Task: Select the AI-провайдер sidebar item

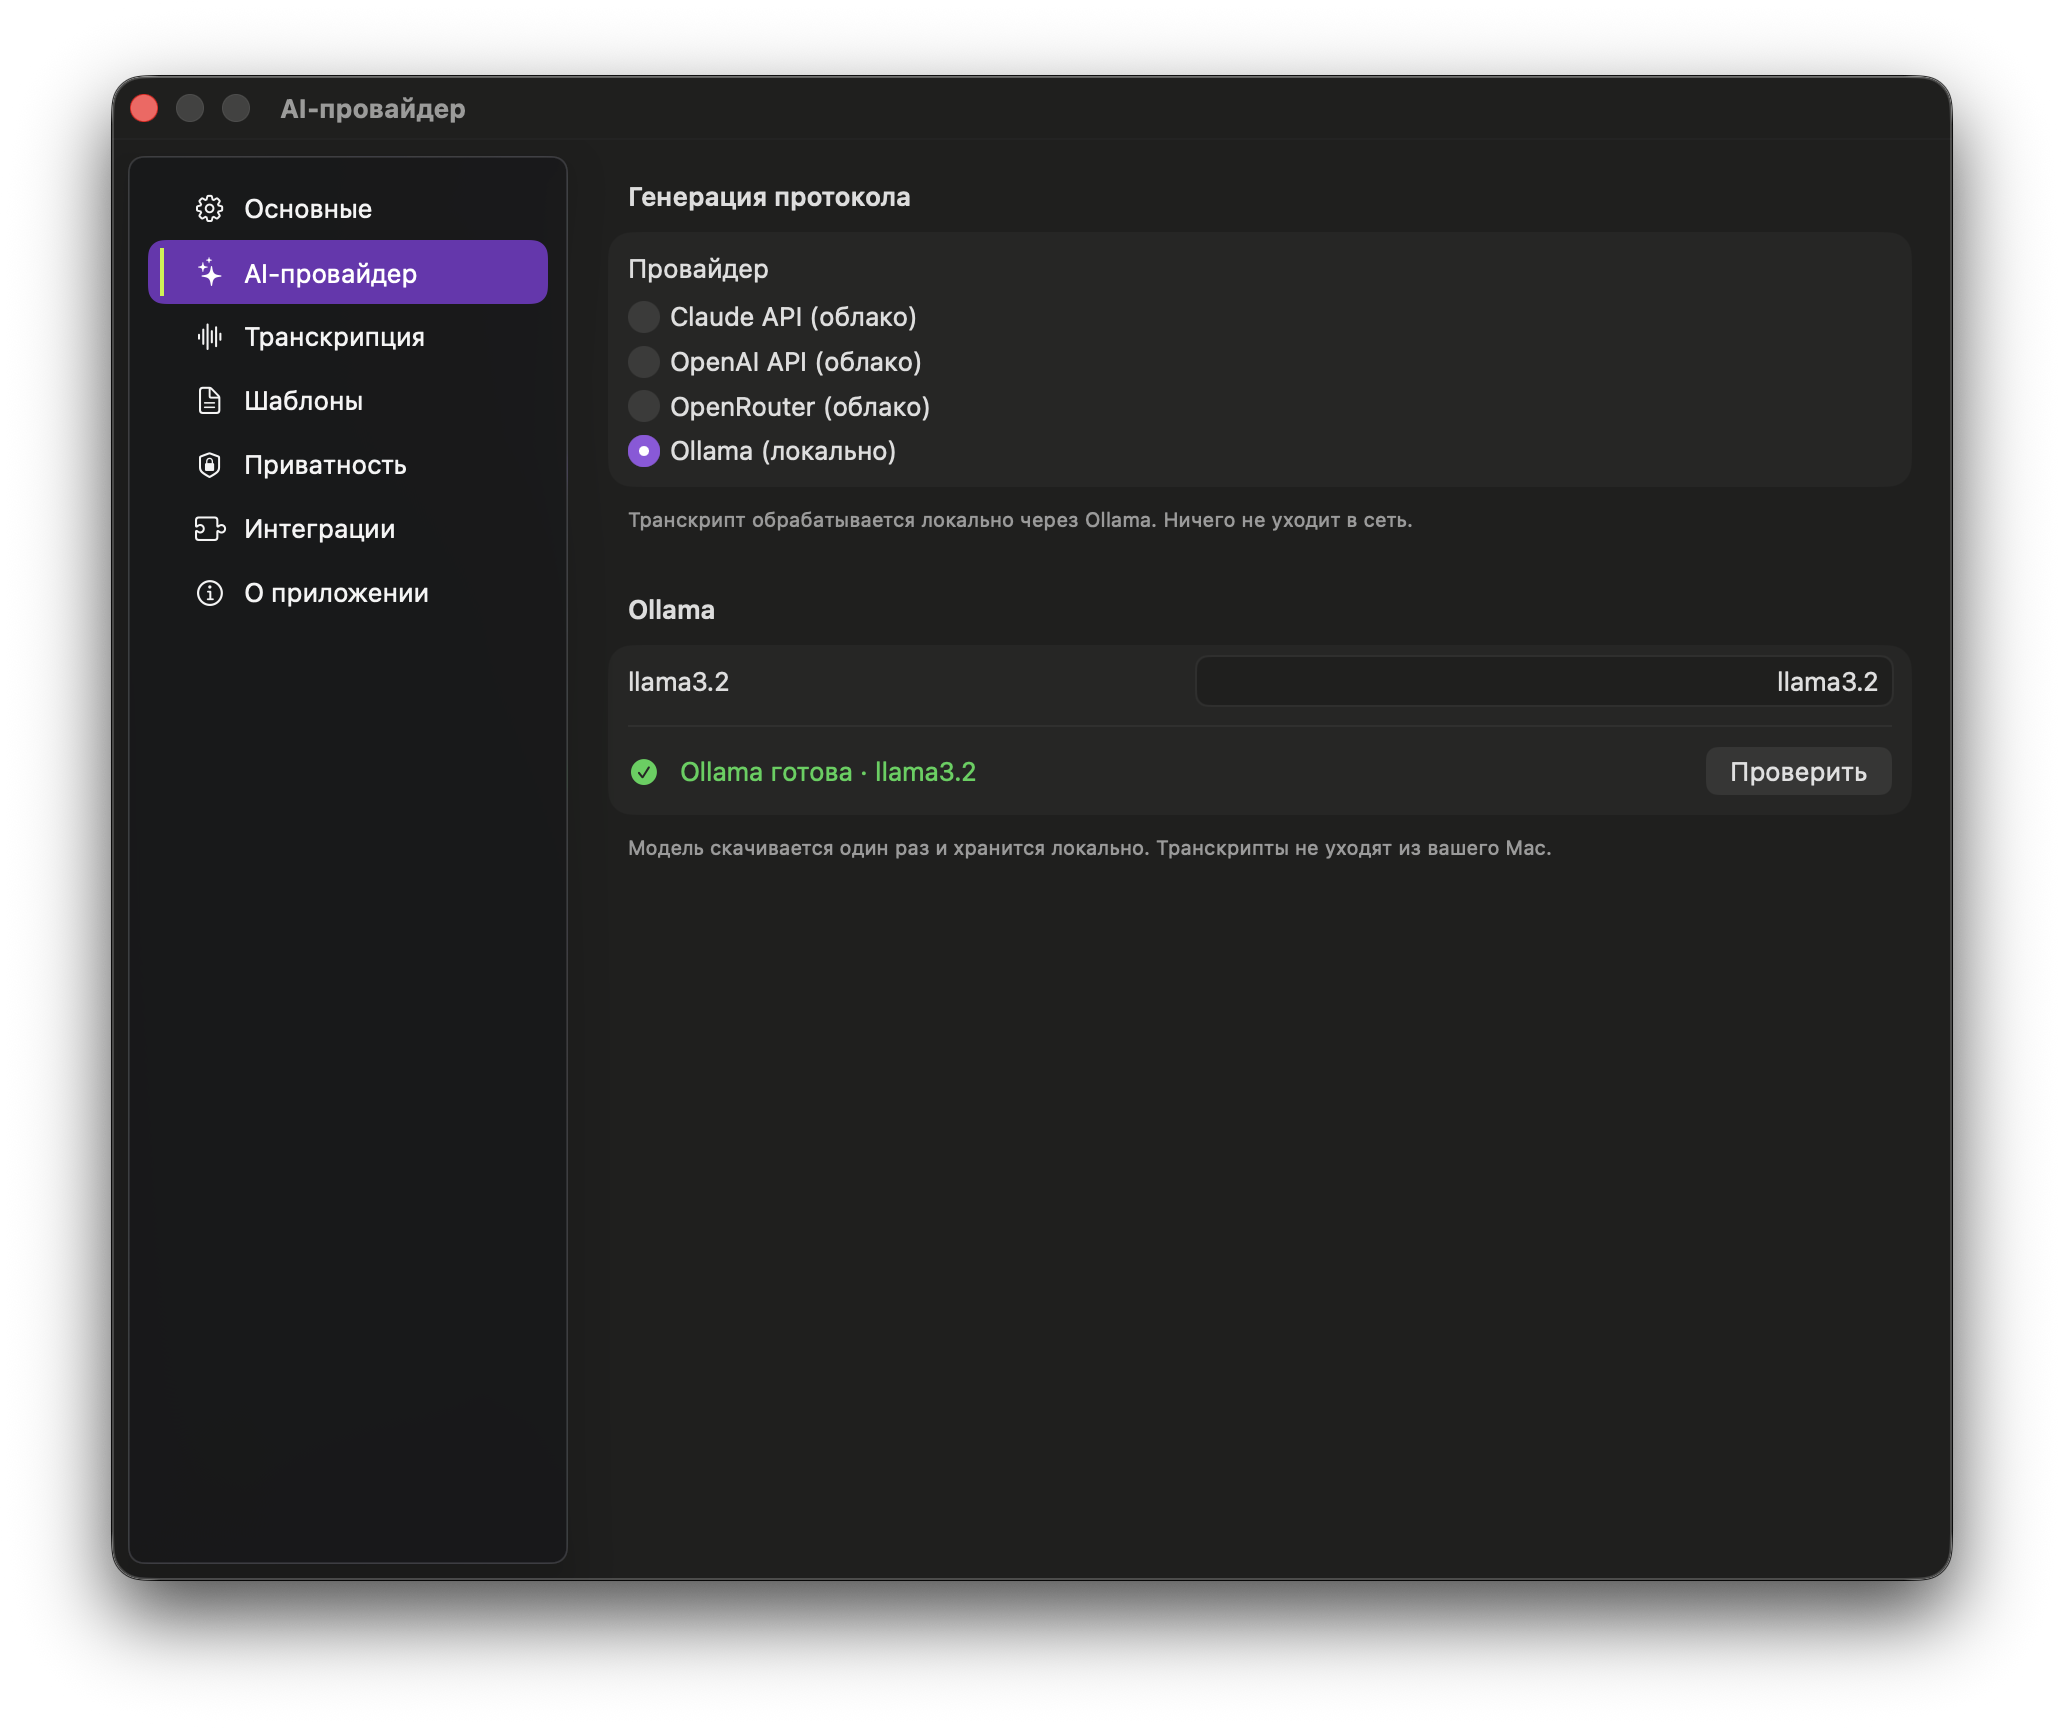Action: click(x=348, y=272)
